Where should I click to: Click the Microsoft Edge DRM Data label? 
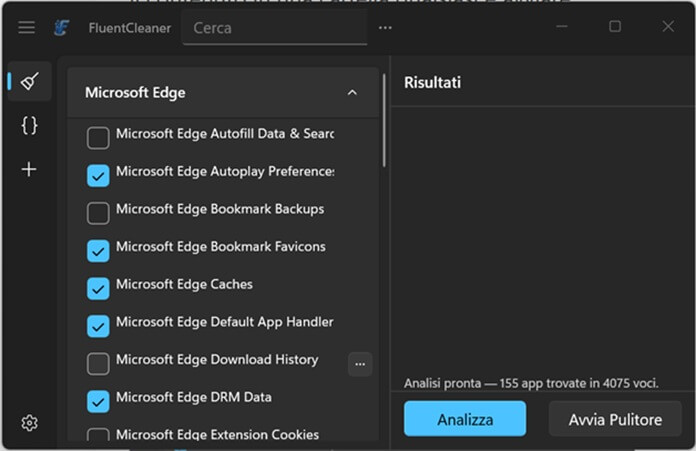194,397
